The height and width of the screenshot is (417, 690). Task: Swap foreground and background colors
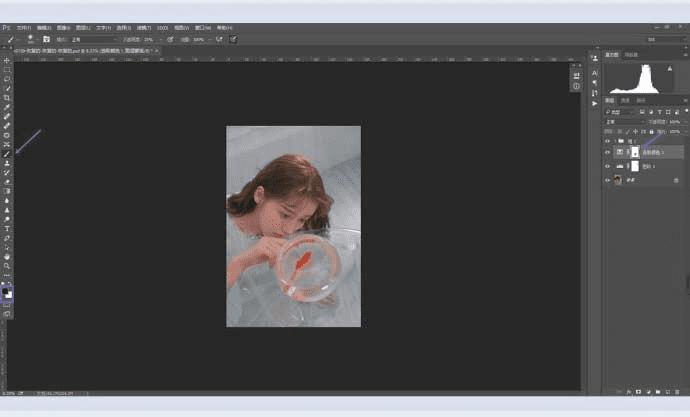pyautogui.click(x=10, y=284)
